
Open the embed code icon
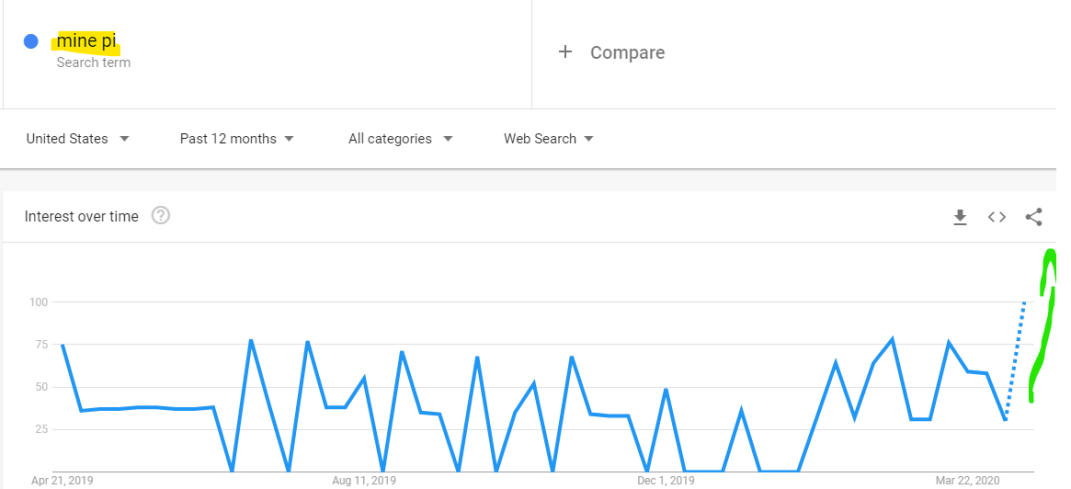click(x=997, y=217)
